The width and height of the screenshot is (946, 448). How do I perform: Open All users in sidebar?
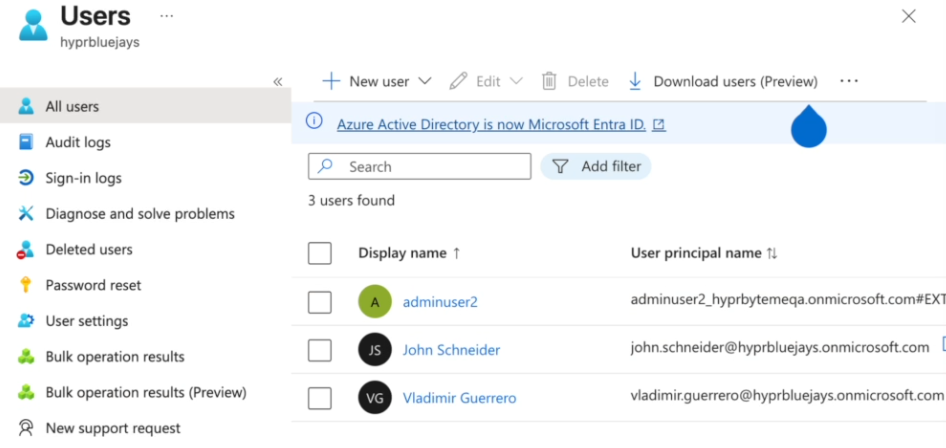click(x=72, y=106)
